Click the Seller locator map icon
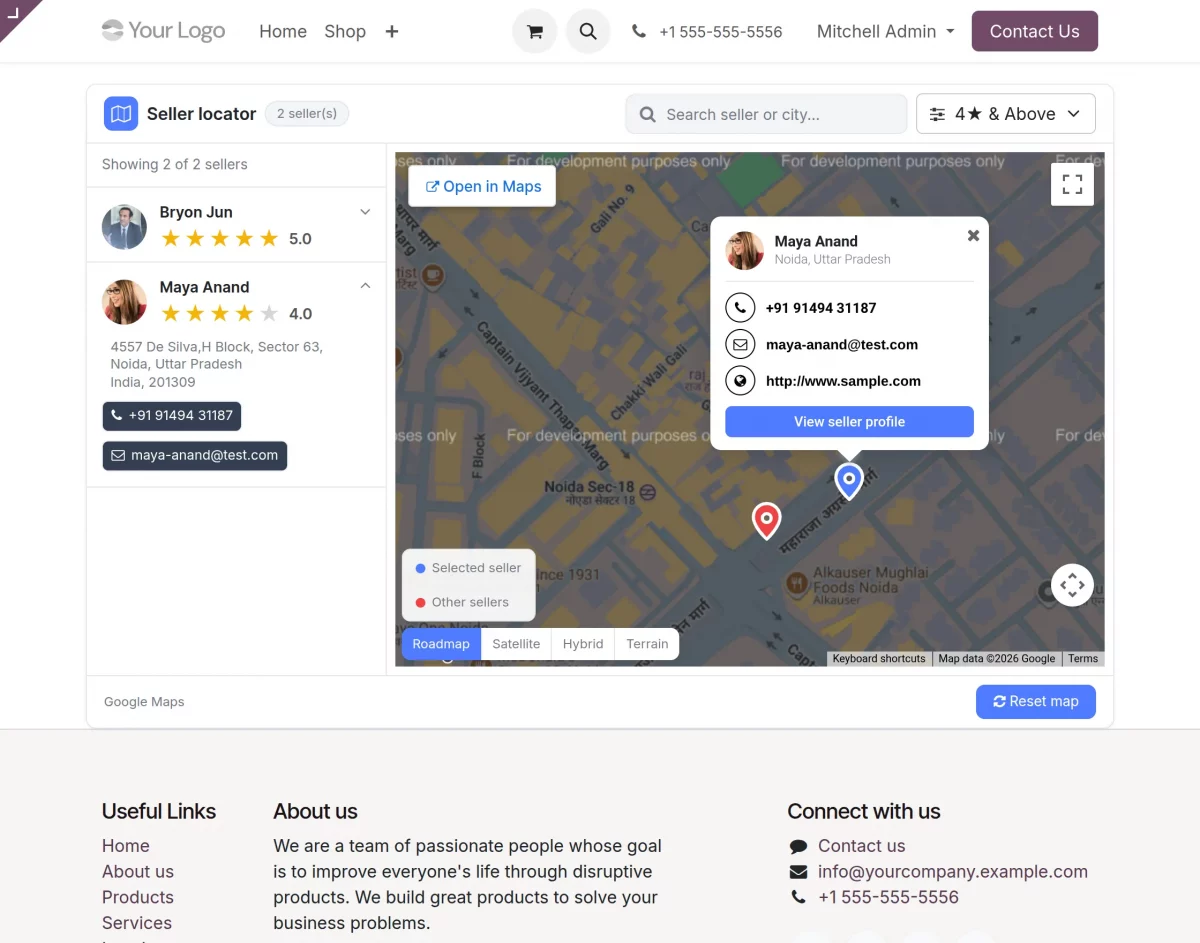1200x943 pixels. point(121,114)
